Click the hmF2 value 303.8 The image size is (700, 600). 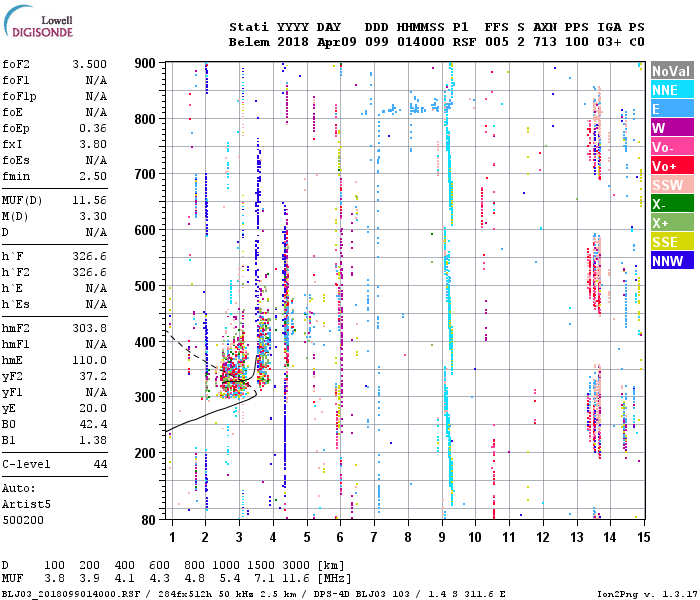click(x=90, y=328)
